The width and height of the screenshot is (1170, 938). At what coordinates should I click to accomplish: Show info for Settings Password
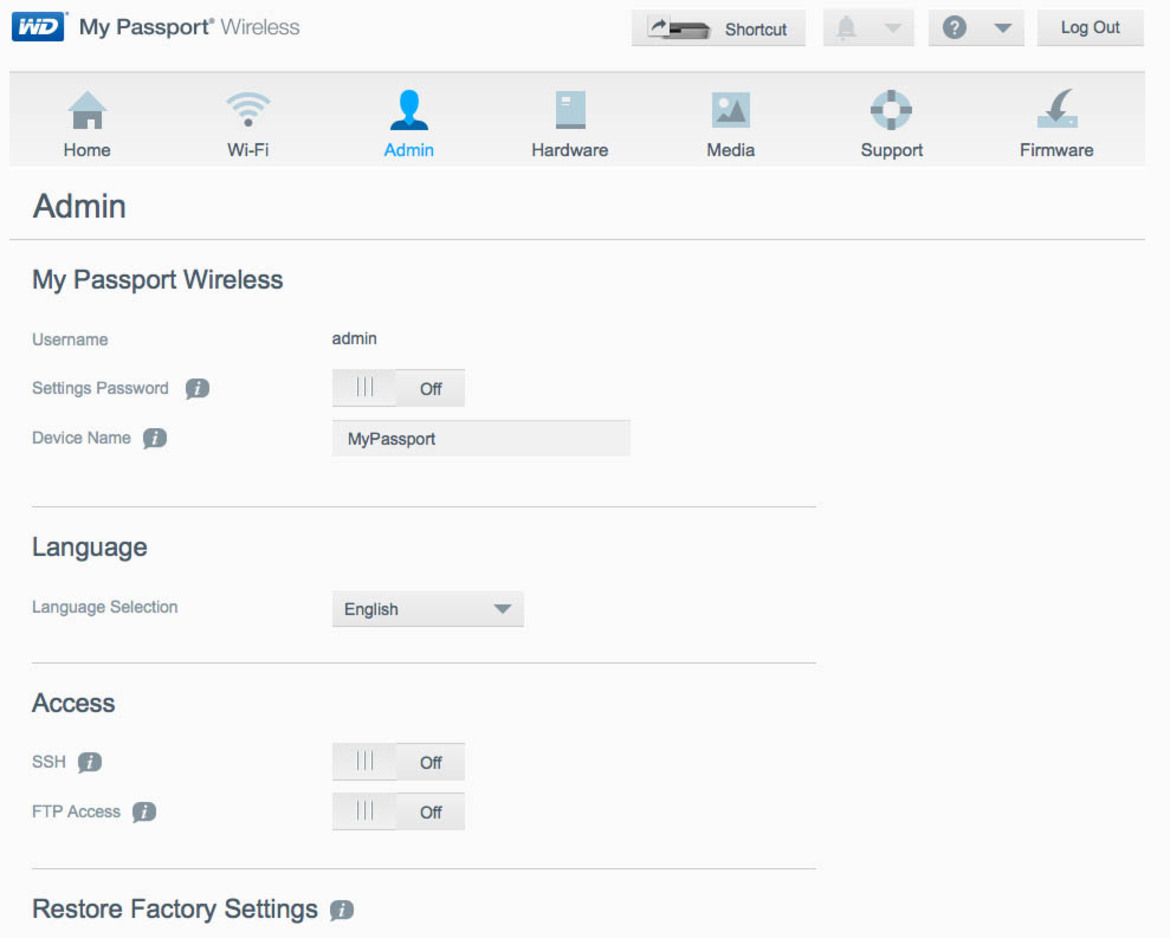(197, 388)
